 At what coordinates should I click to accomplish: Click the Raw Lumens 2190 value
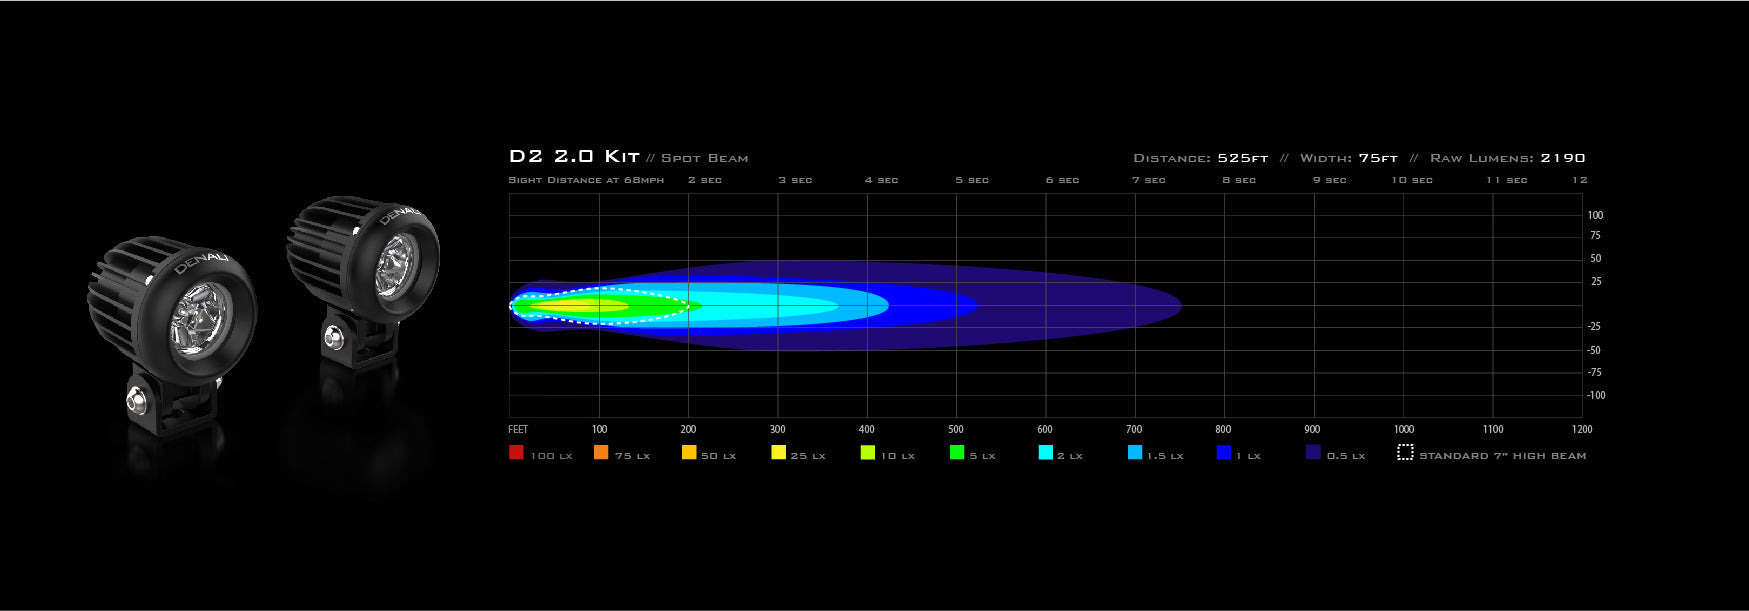(1562, 158)
